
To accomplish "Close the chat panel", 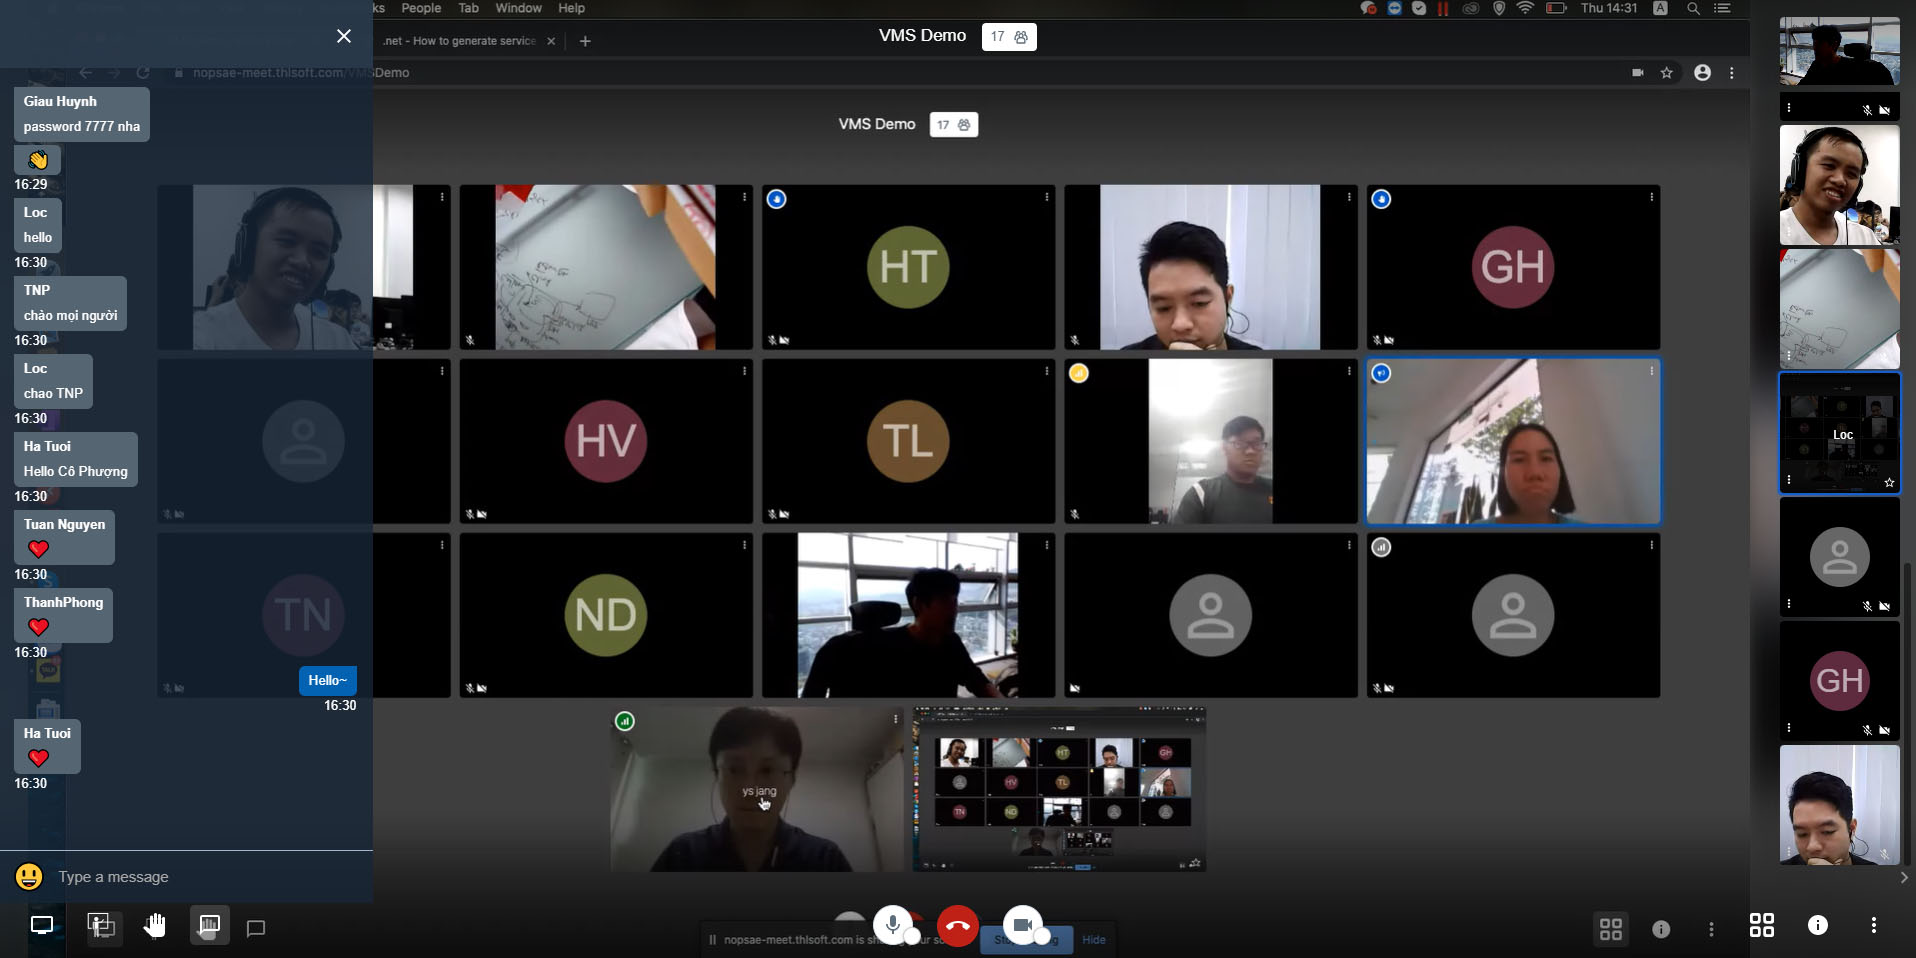I will coord(343,36).
